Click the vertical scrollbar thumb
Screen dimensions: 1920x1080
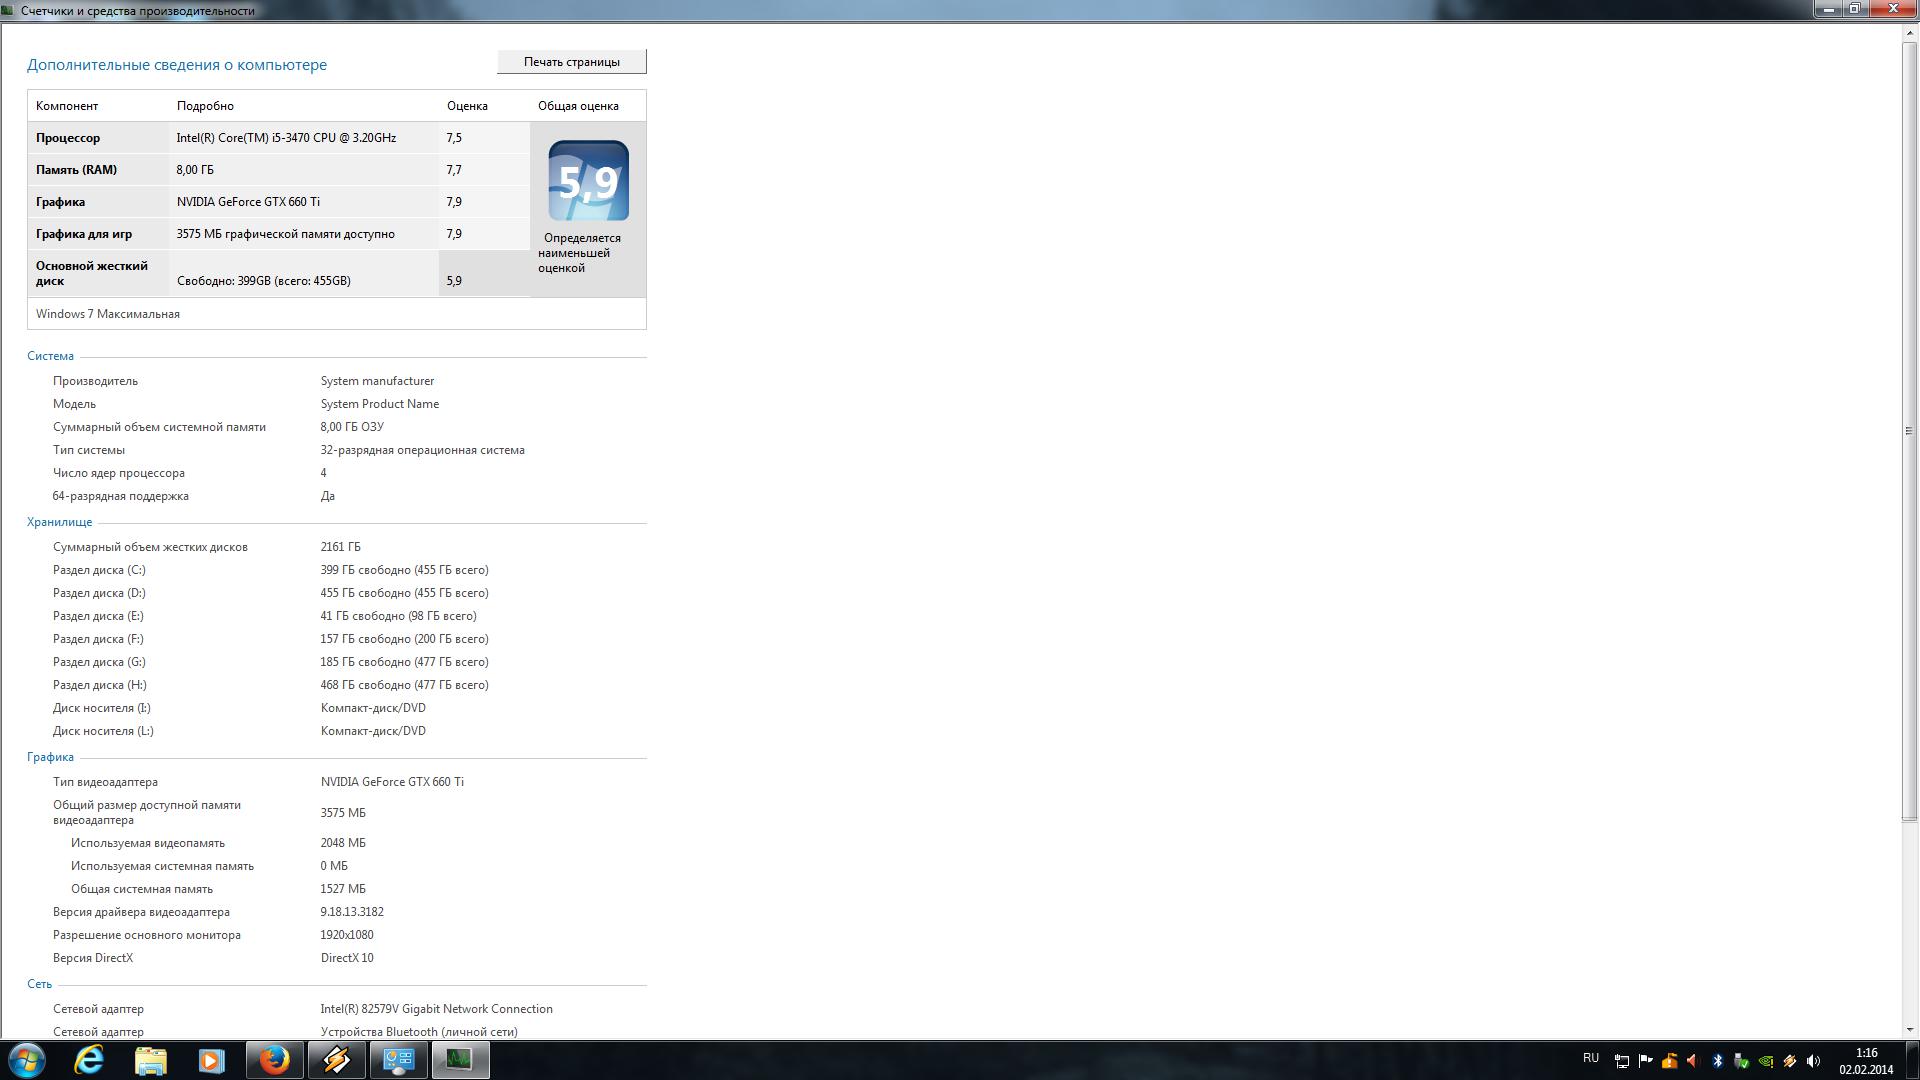[x=1909, y=430]
